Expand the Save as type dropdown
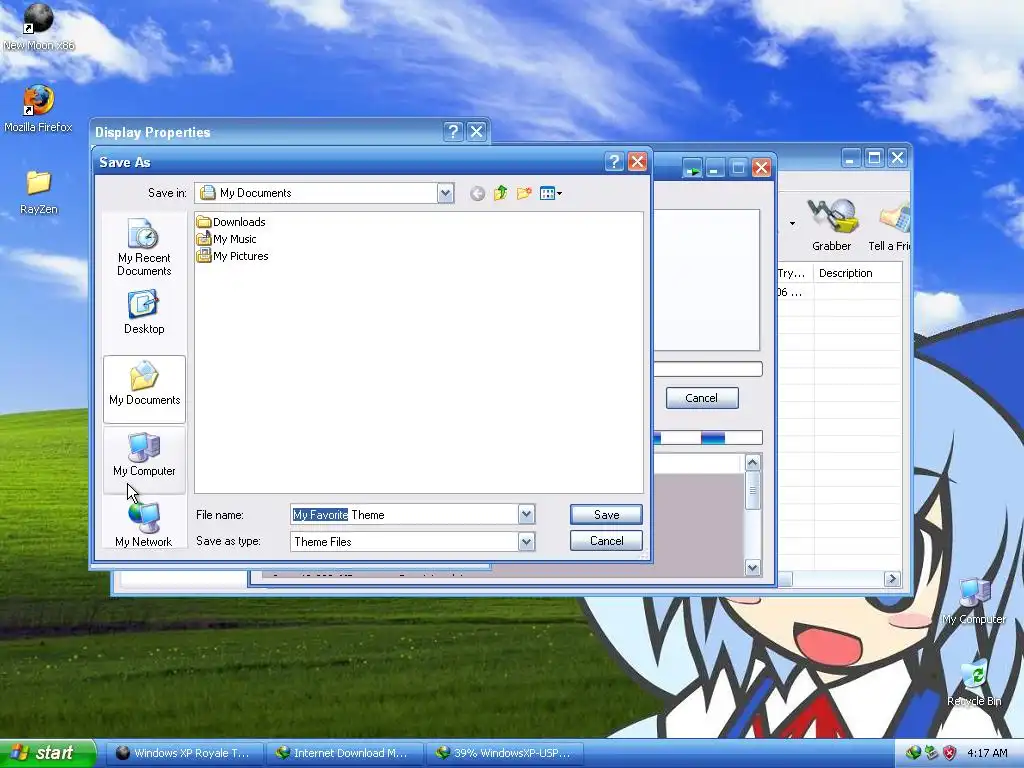 pos(526,541)
